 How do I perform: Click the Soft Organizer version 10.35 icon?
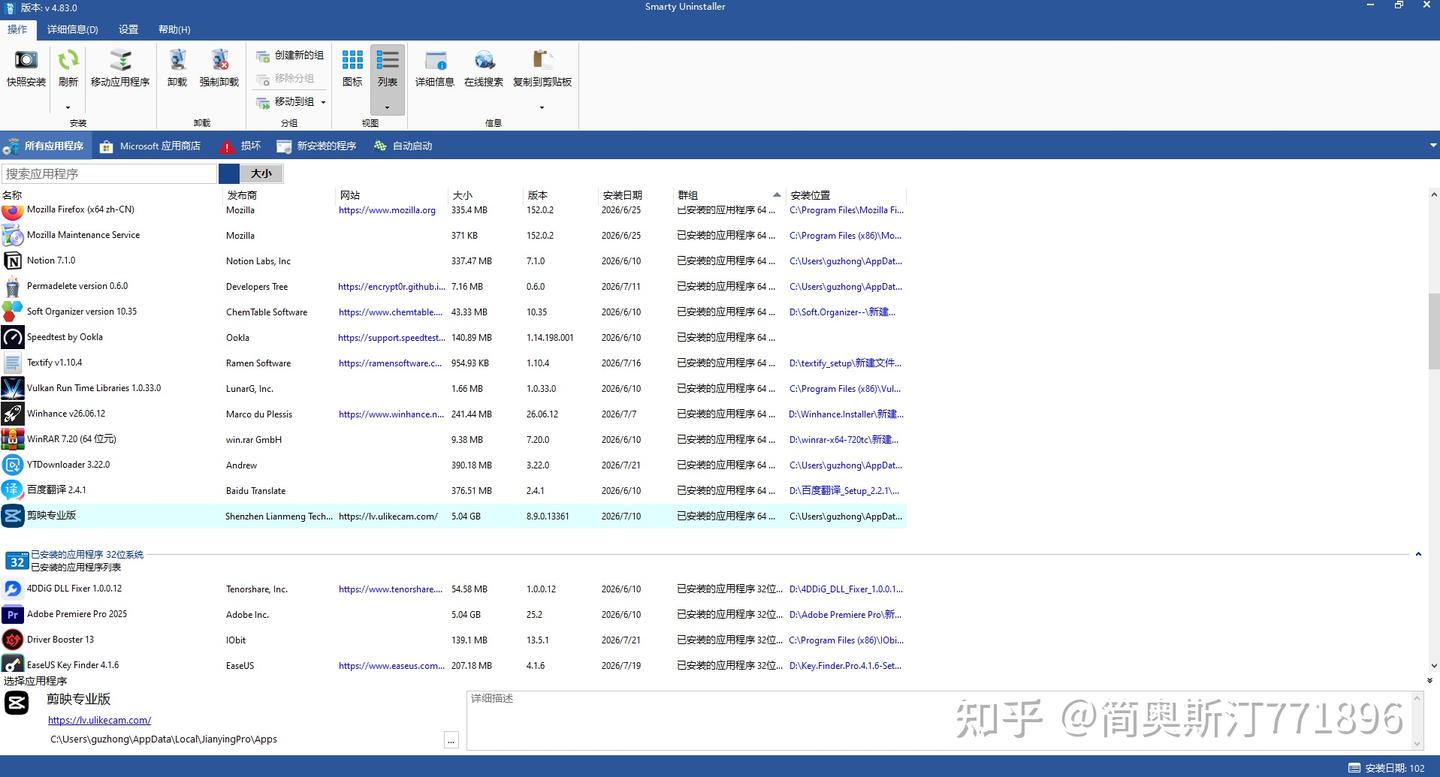[12, 312]
